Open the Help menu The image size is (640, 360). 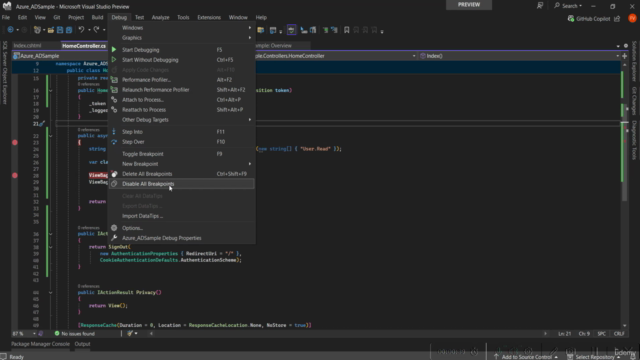pyautogui.click(x=261, y=18)
